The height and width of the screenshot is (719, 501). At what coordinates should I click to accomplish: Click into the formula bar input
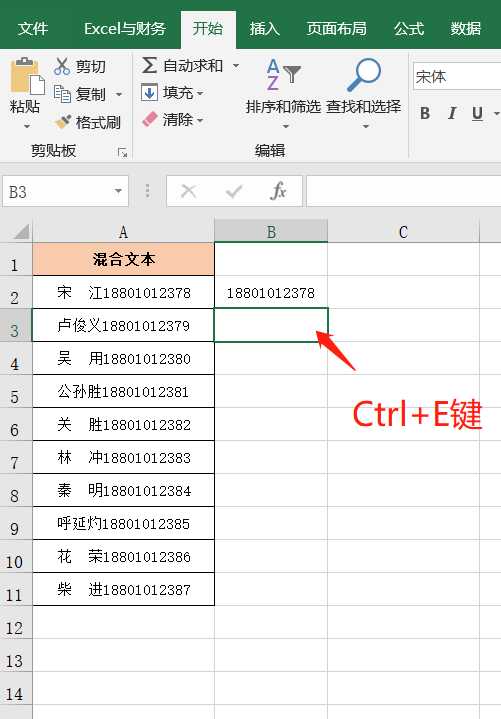403,191
